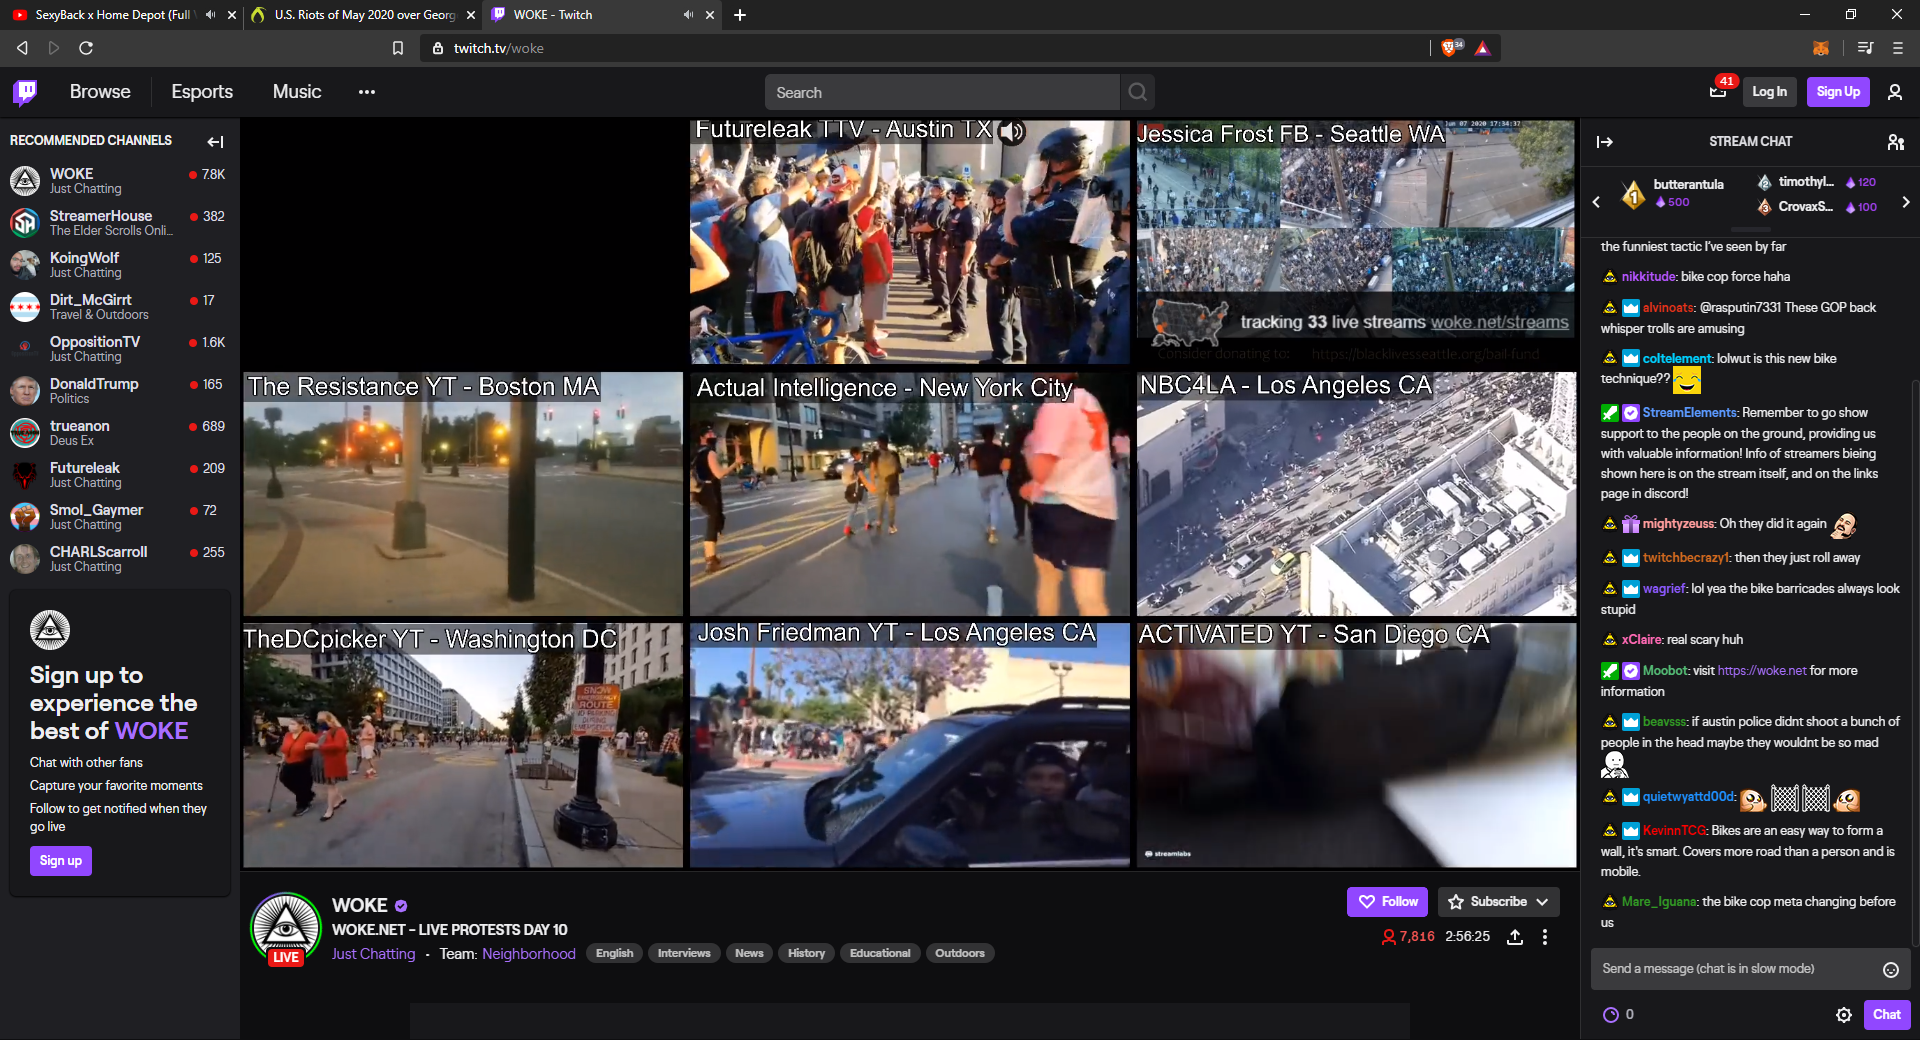Open Music in the top navigation
Image resolution: width=1920 pixels, height=1040 pixels.
pos(297,92)
